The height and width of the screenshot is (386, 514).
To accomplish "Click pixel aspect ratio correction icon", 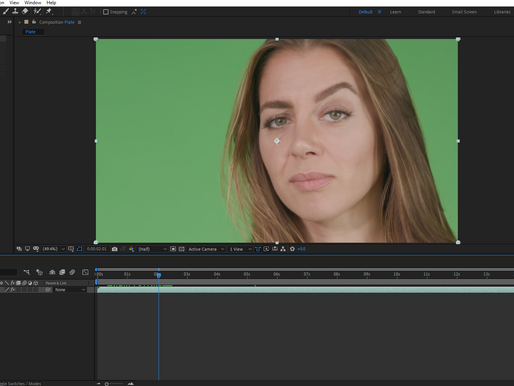I will tap(258, 249).
